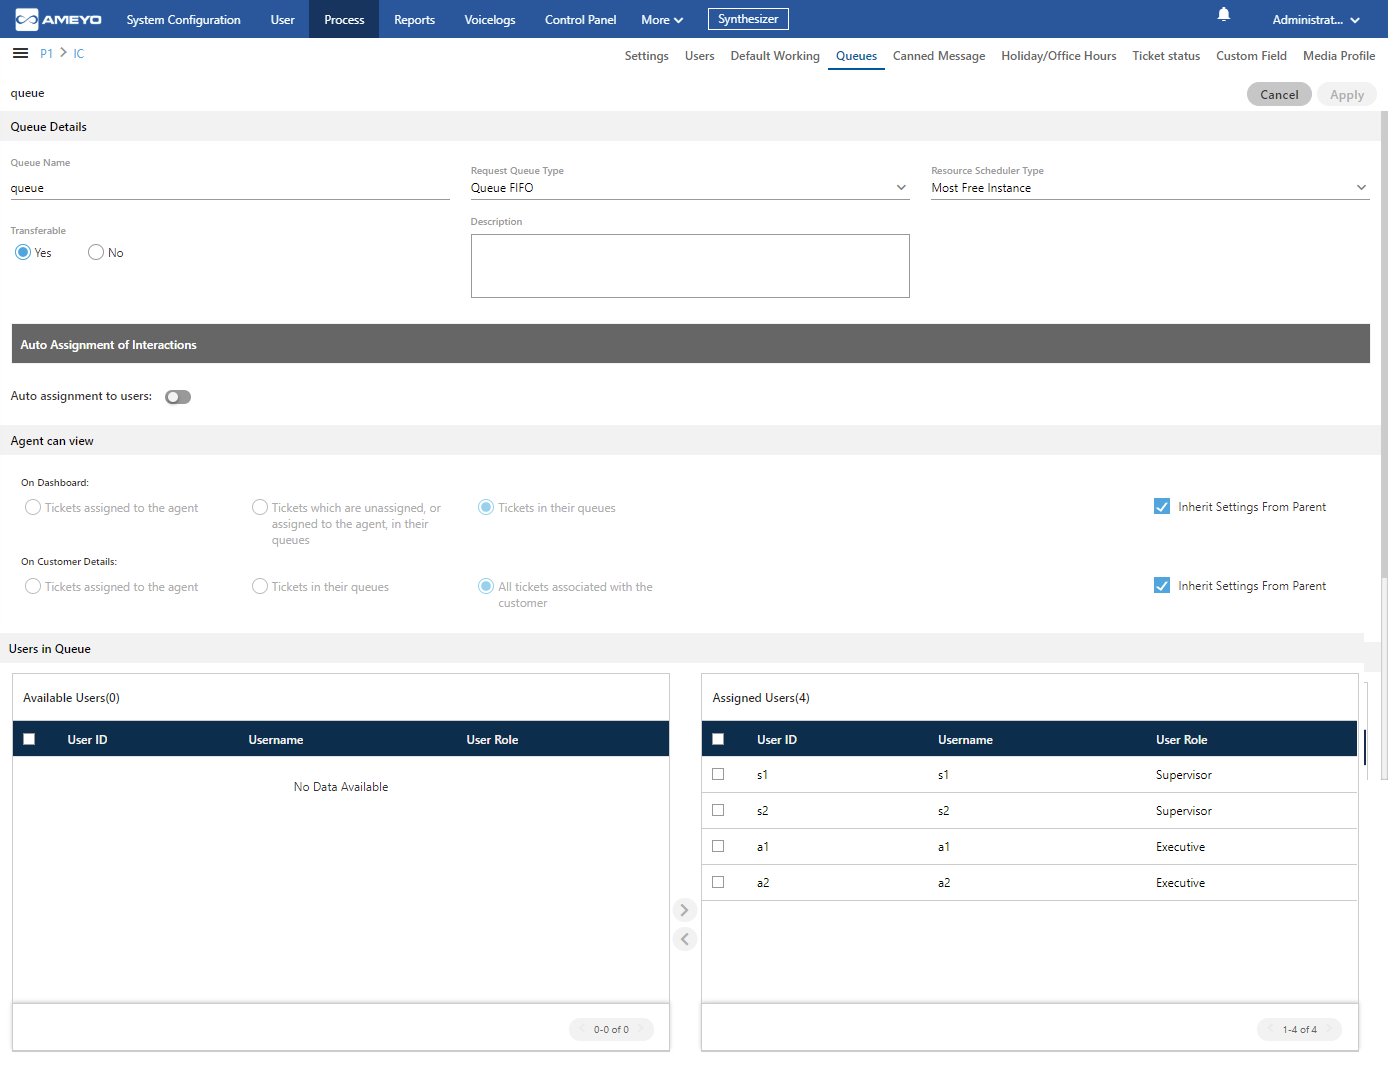The width and height of the screenshot is (1388, 1065).
Task: Open Request Queue Type dropdown
Action: pos(690,188)
